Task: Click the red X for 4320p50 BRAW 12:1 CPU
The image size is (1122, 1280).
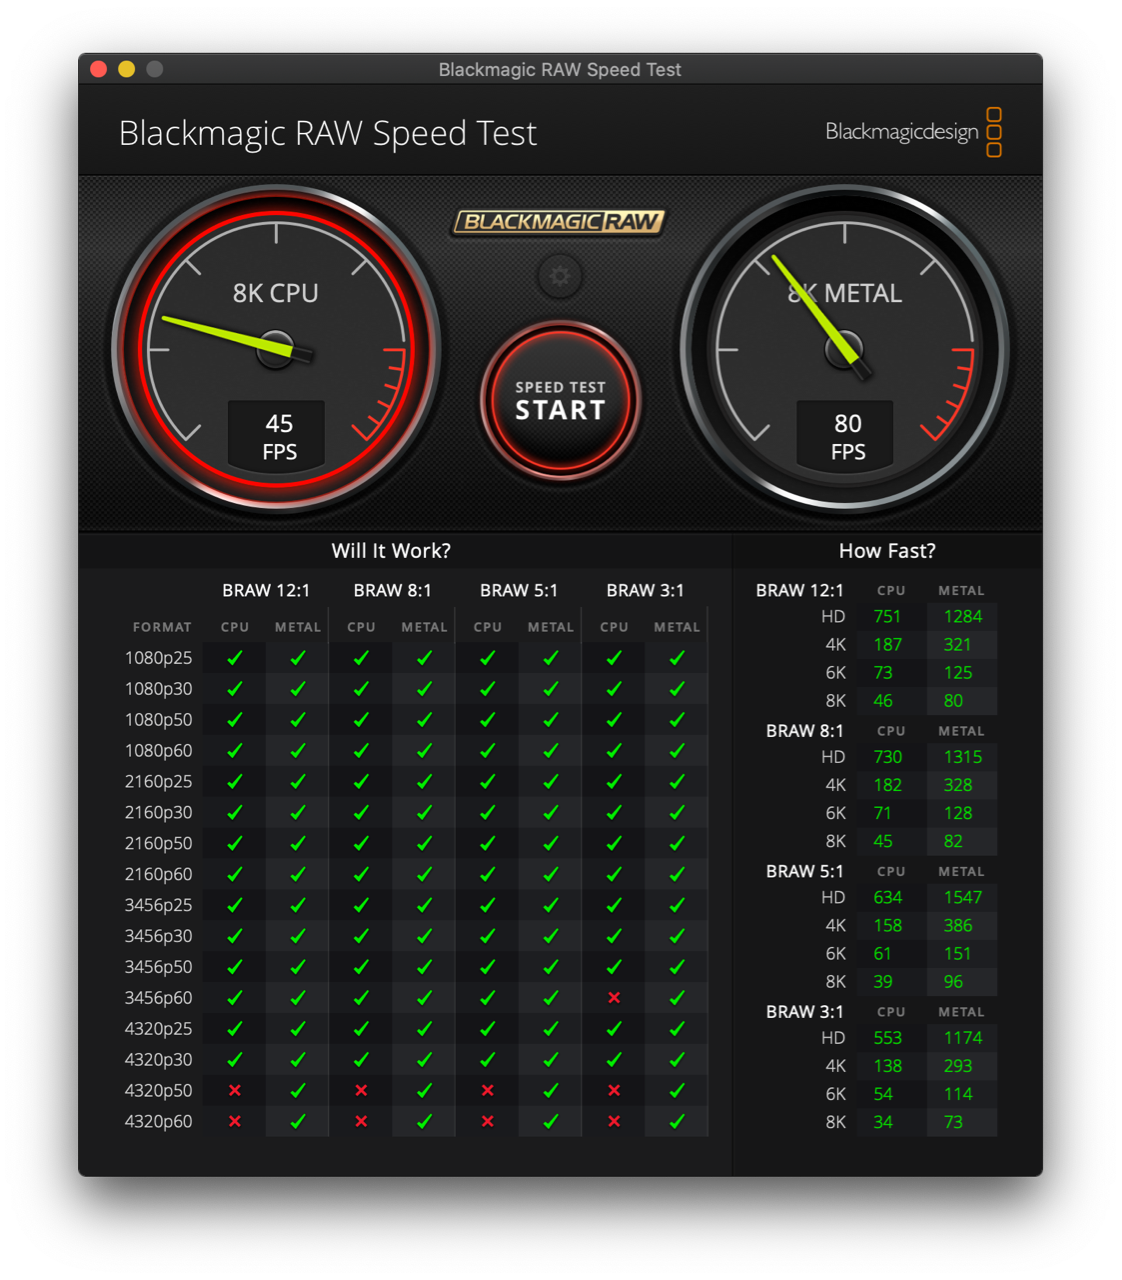Action: pos(235,1091)
